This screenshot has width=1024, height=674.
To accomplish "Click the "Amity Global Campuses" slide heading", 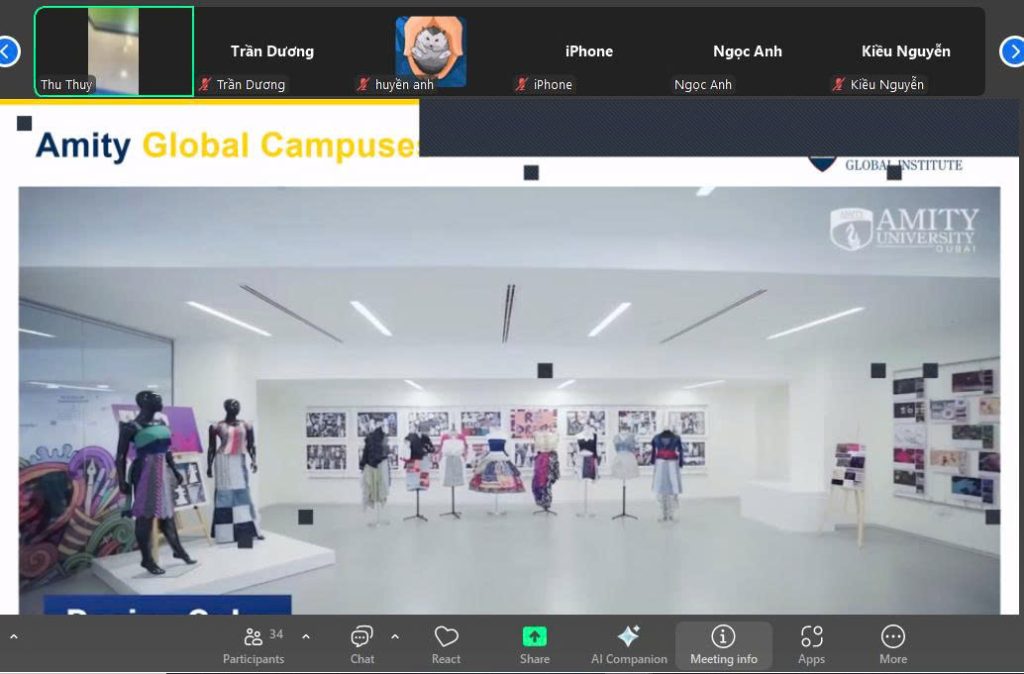I will (227, 145).
